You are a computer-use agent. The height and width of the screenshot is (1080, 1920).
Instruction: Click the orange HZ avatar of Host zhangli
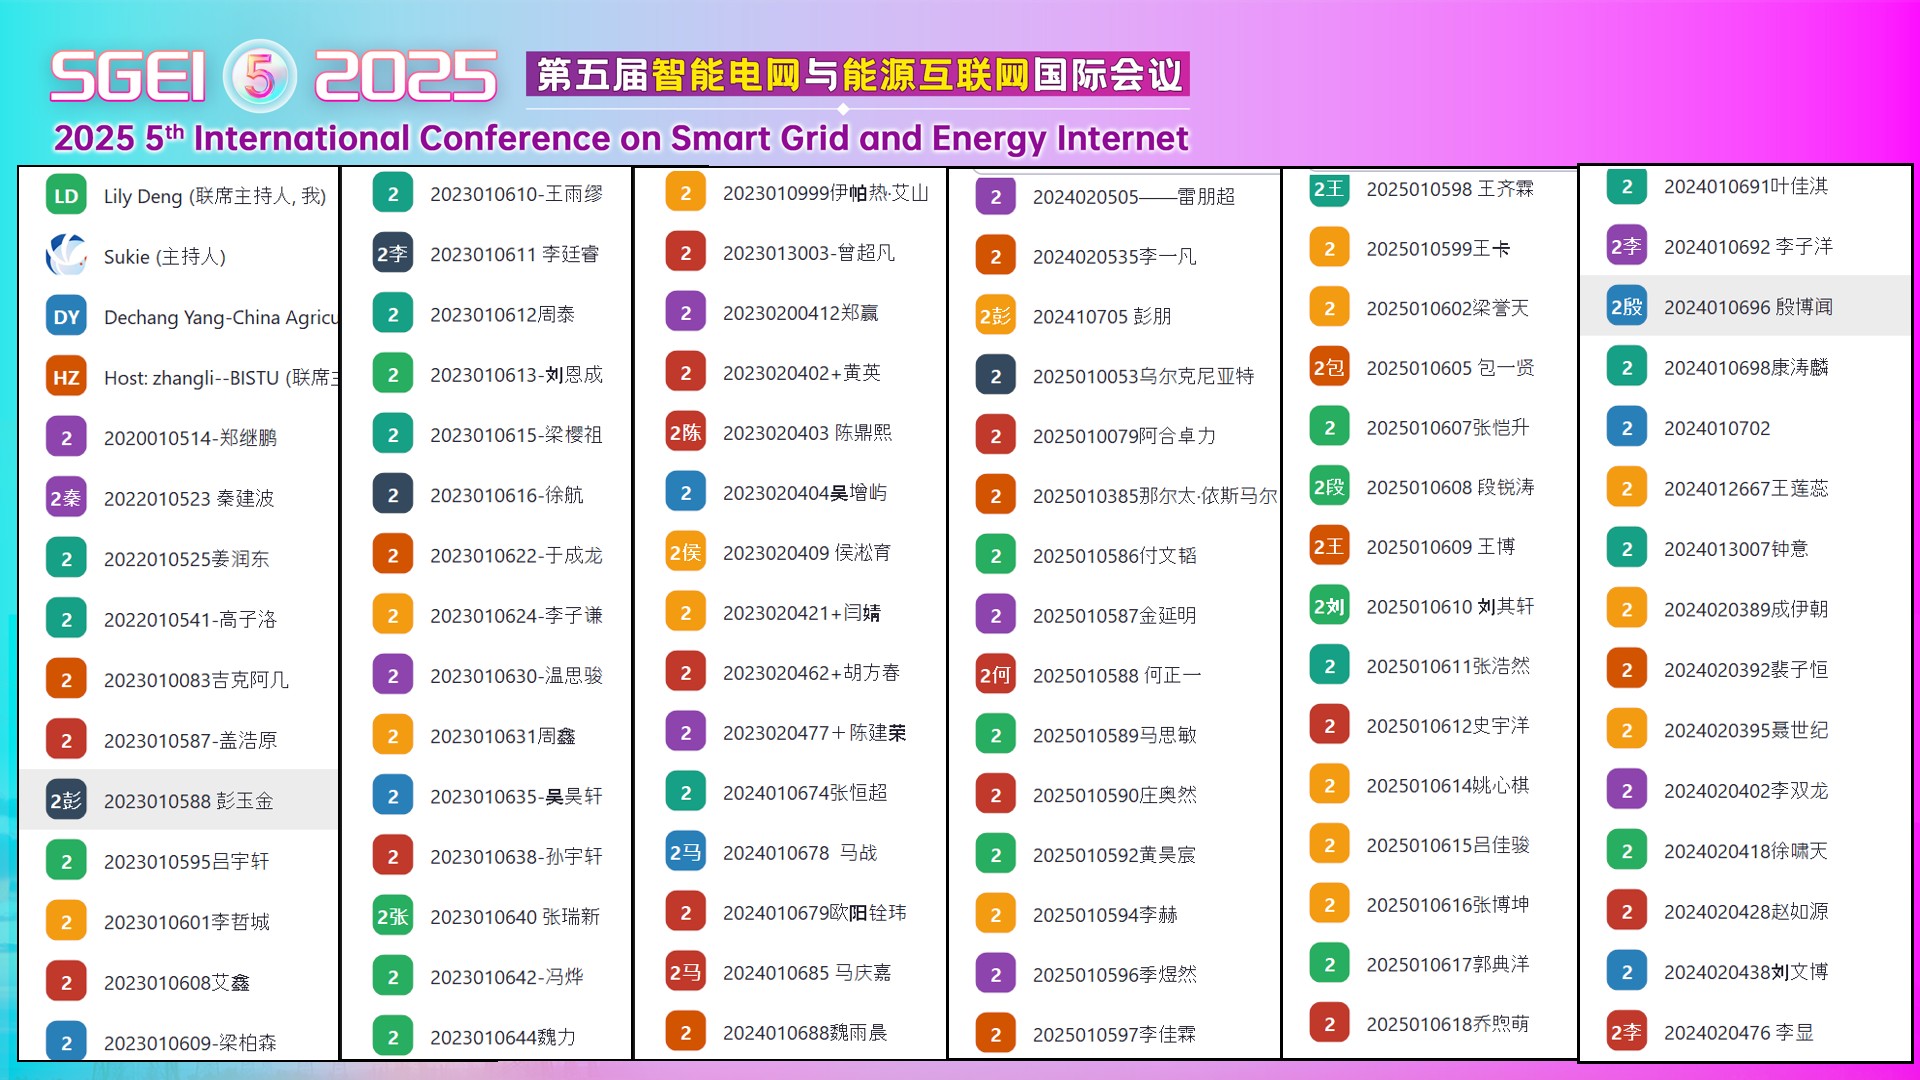[66, 377]
